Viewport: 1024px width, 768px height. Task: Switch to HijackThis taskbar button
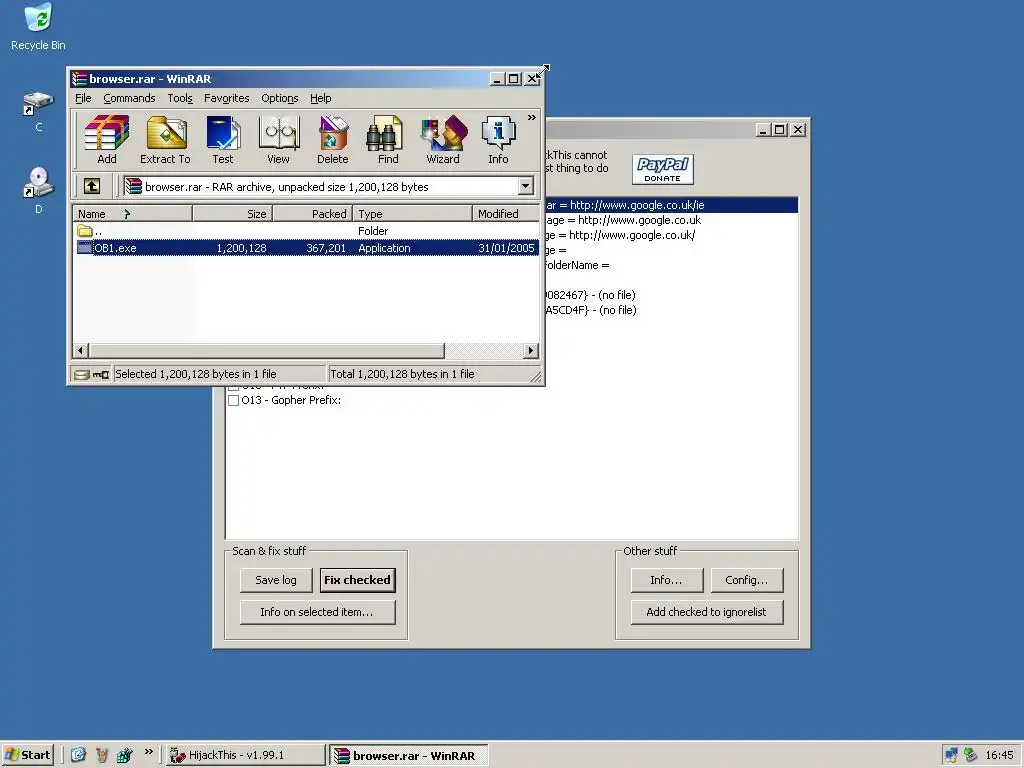(x=245, y=755)
